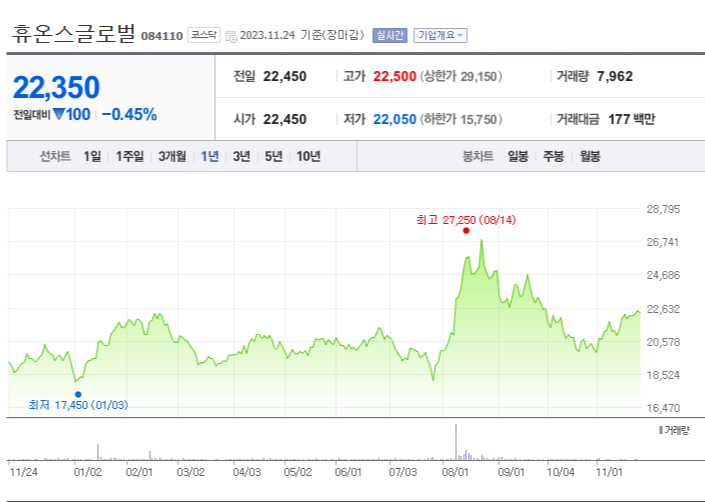
Task: Click the 16,470 price axis label
Action: click(663, 408)
